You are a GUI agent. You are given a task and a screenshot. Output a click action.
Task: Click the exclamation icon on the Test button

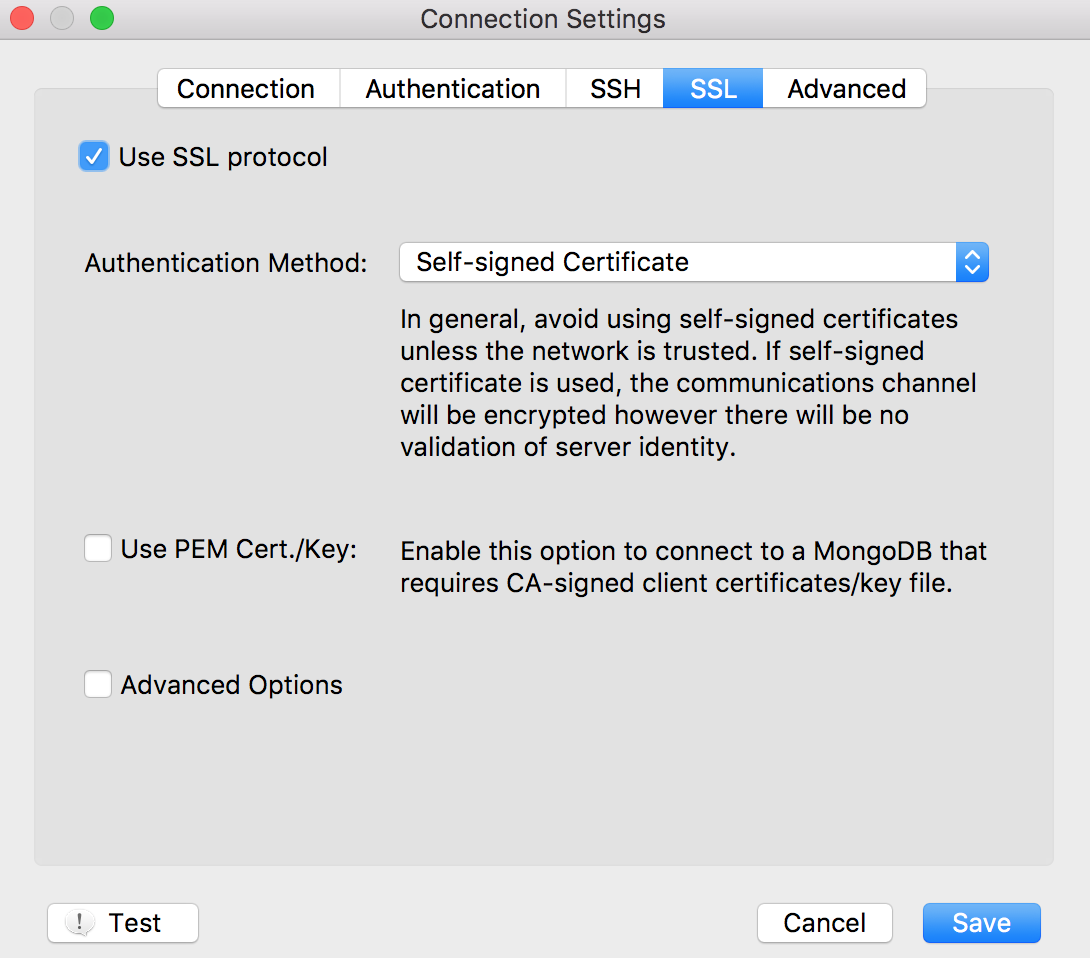(79, 922)
